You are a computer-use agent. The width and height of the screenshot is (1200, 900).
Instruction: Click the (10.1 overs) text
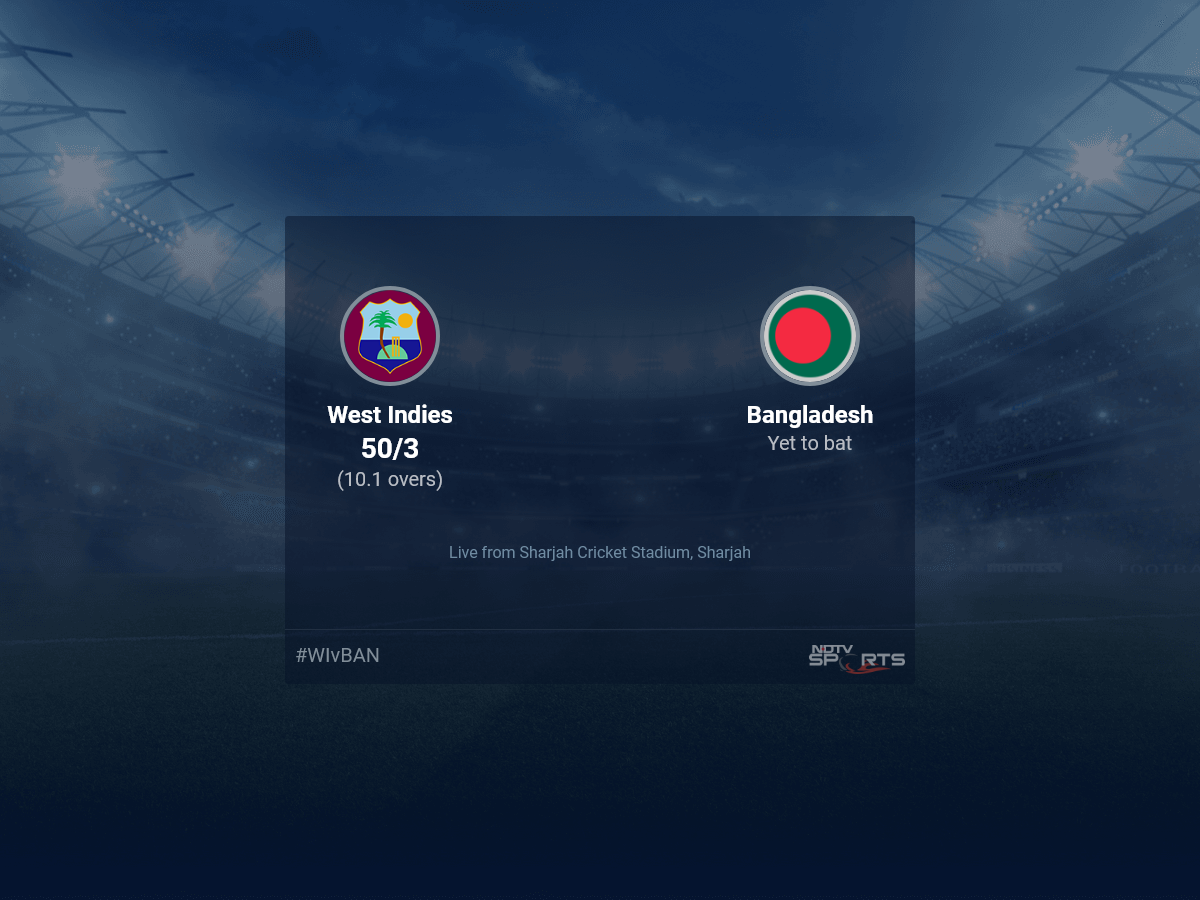(390, 480)
